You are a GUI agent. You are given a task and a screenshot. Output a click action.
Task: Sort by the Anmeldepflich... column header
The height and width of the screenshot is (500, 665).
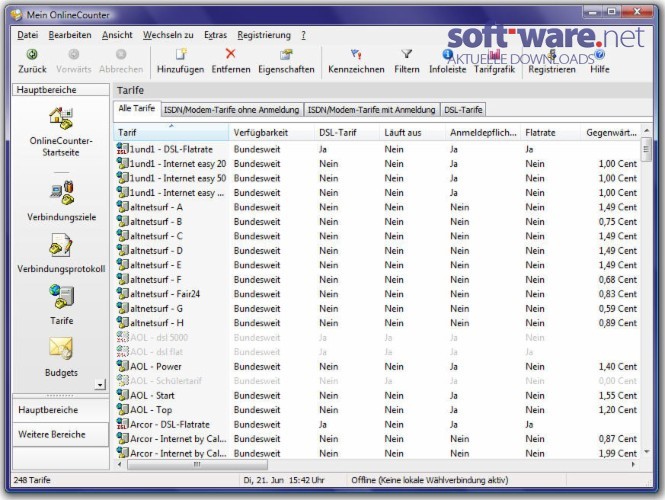click(483, 132)
